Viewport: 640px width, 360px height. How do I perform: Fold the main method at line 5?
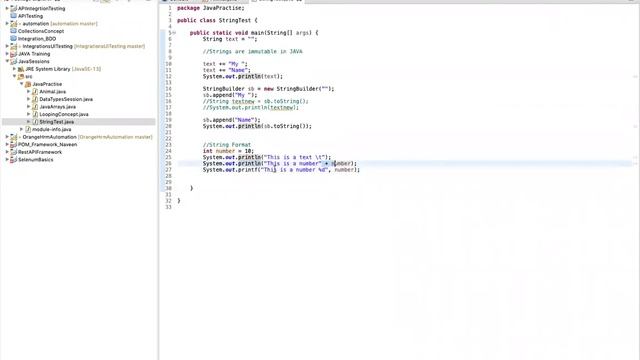174,33
